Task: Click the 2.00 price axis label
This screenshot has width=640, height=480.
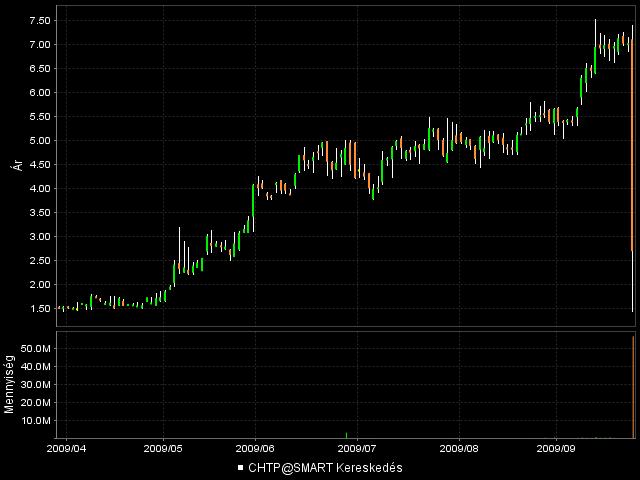Action: click(x=40, y=284)
